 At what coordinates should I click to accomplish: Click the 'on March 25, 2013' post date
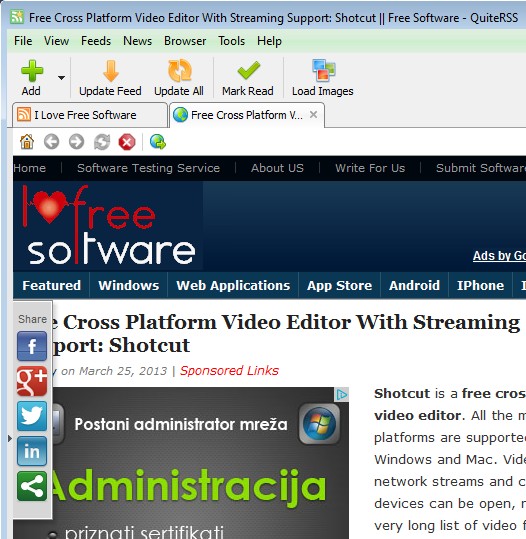[114, 371]
